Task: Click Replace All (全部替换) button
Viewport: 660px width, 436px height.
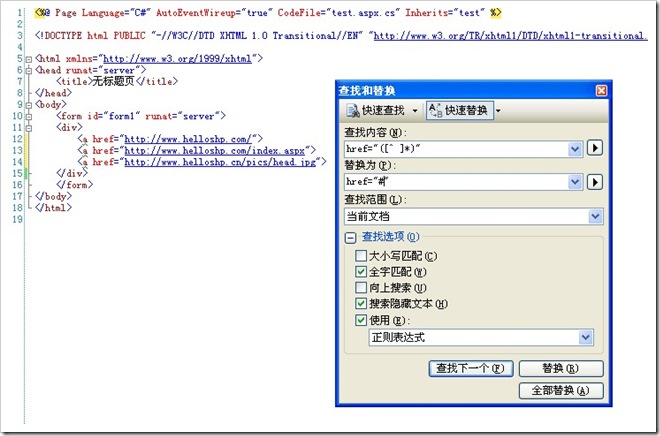Action: [x=561, y=391]
